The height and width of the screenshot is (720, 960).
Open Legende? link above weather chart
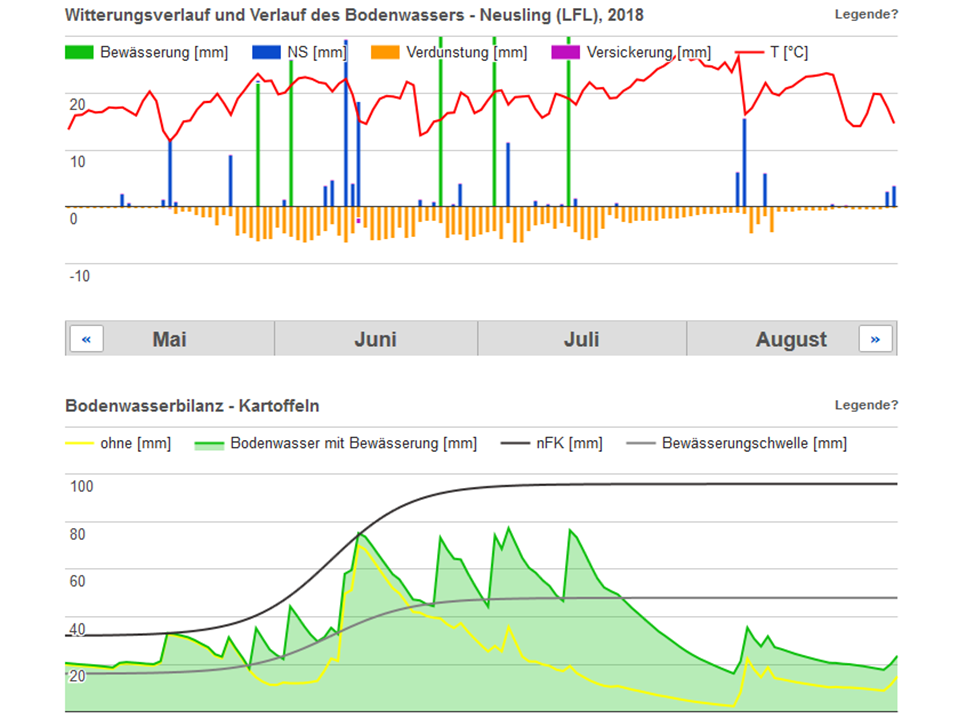pos(866,14)
